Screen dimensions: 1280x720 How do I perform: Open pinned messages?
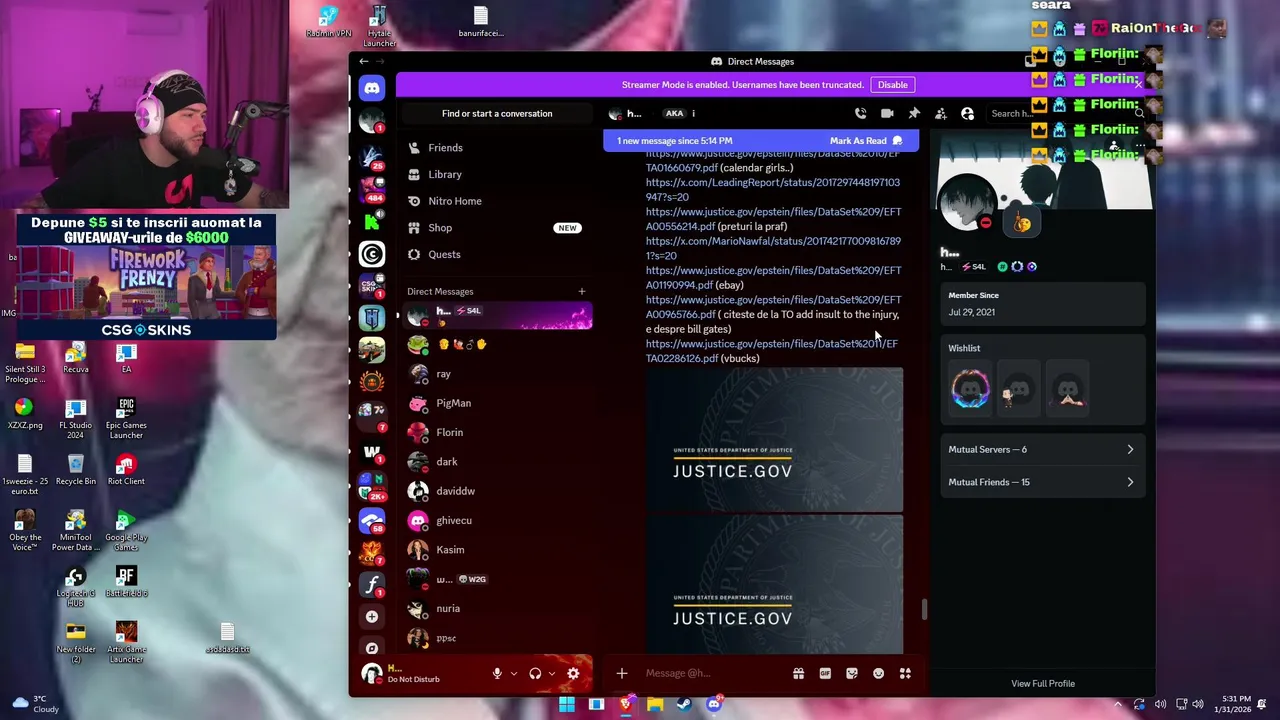914,114
